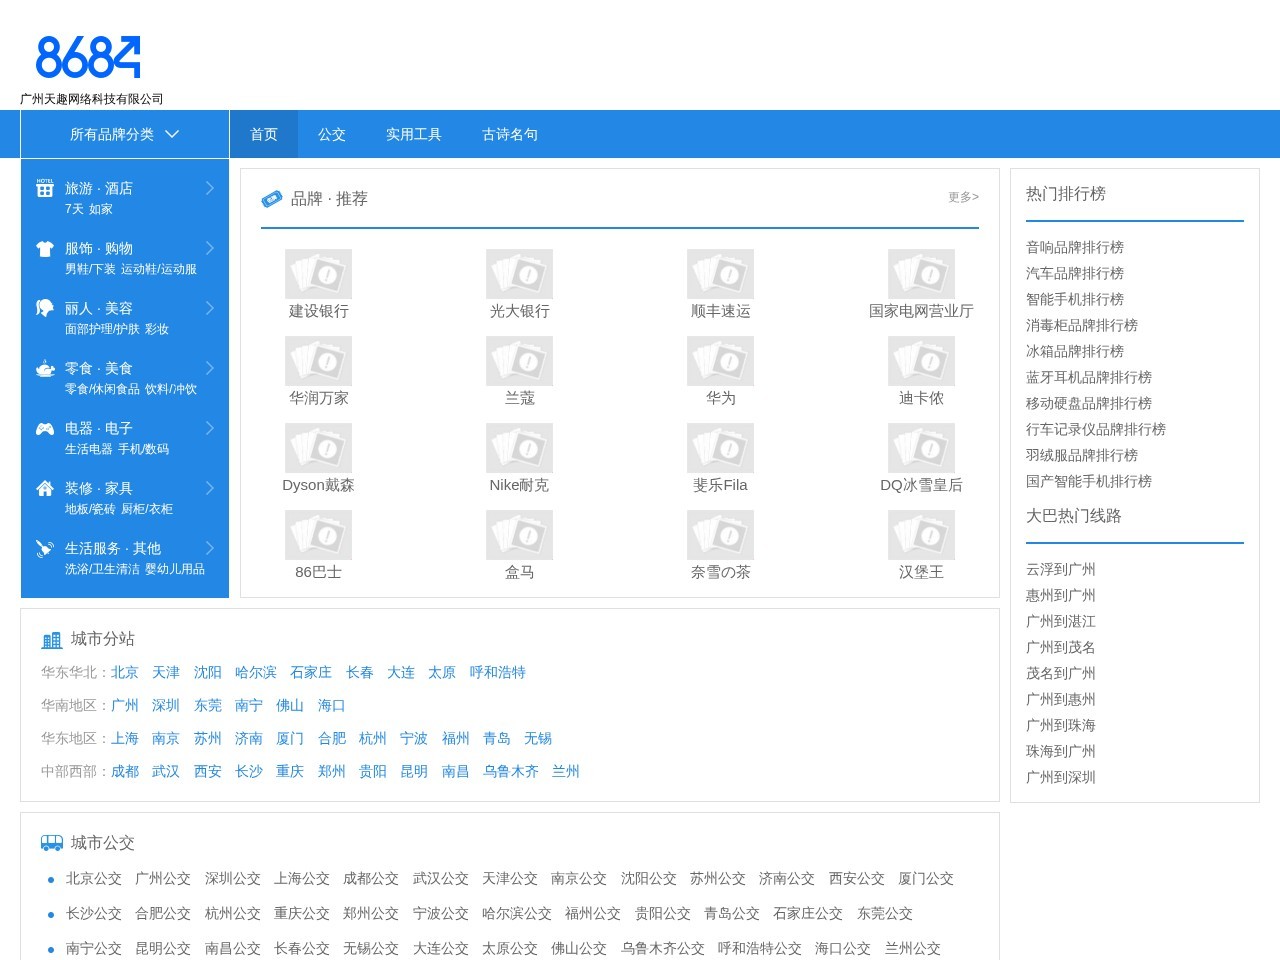The height and width of the screenshot is (960, 1280).
Task: Click the 8684 site logo
Action: point(88,58)
